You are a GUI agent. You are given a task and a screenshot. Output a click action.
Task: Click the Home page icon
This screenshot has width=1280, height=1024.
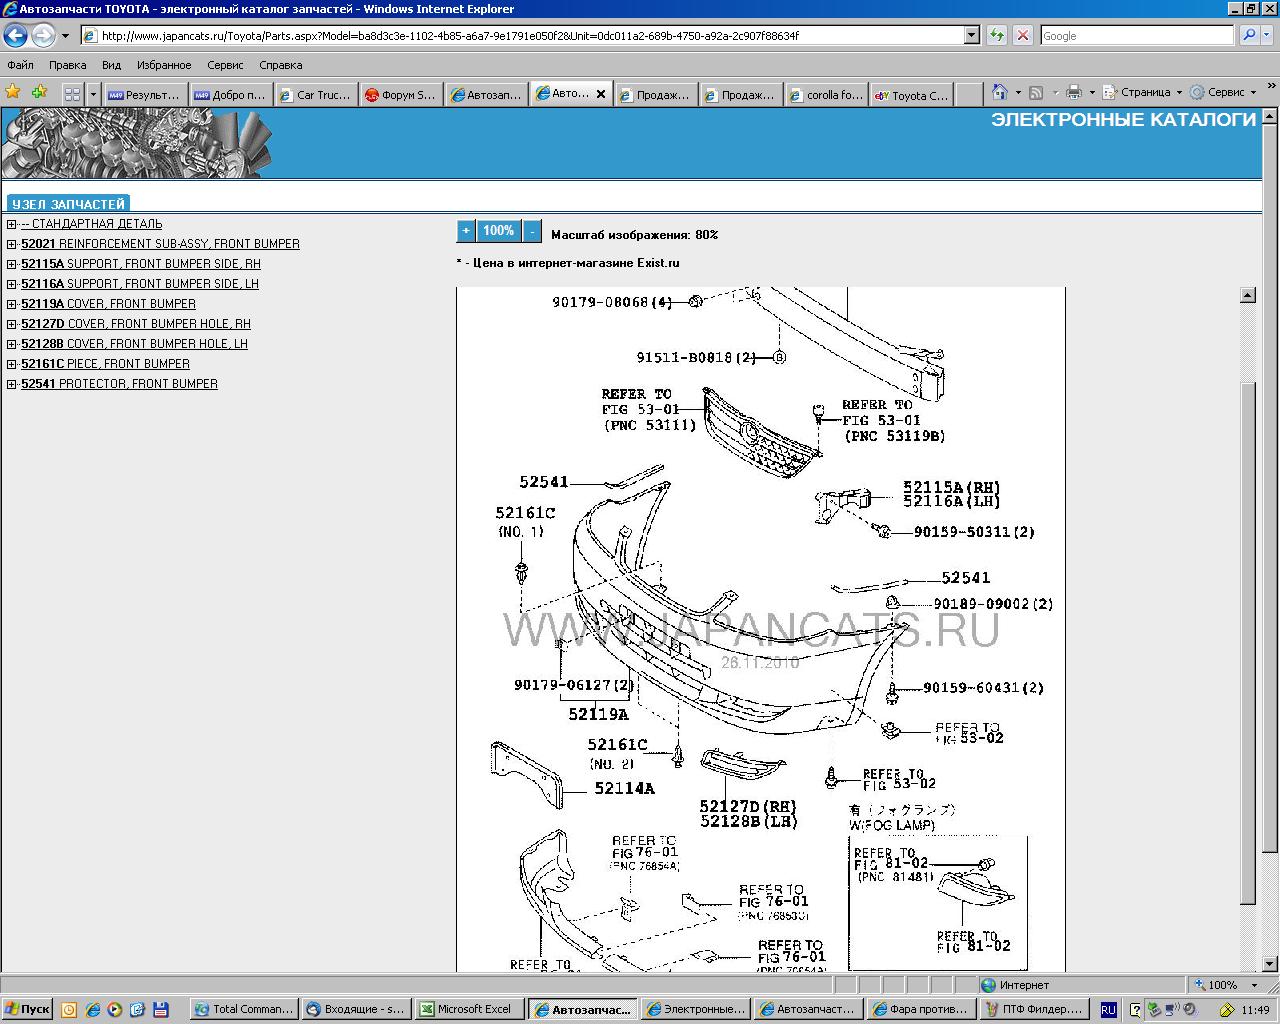point(999,92)
